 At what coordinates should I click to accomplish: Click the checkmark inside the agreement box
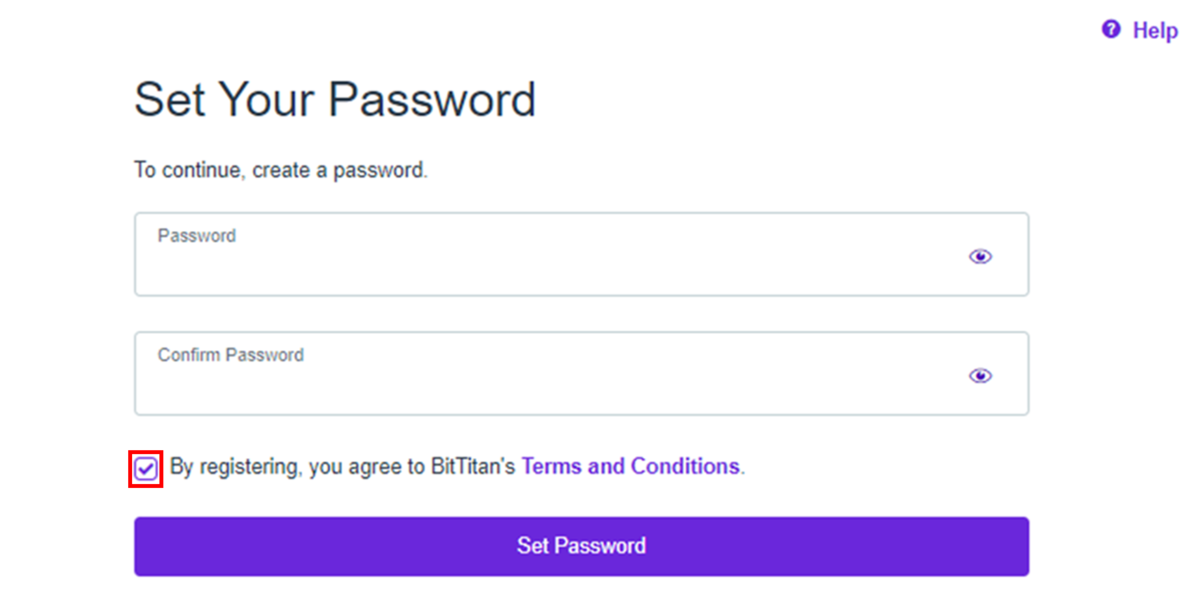[146, 468]
